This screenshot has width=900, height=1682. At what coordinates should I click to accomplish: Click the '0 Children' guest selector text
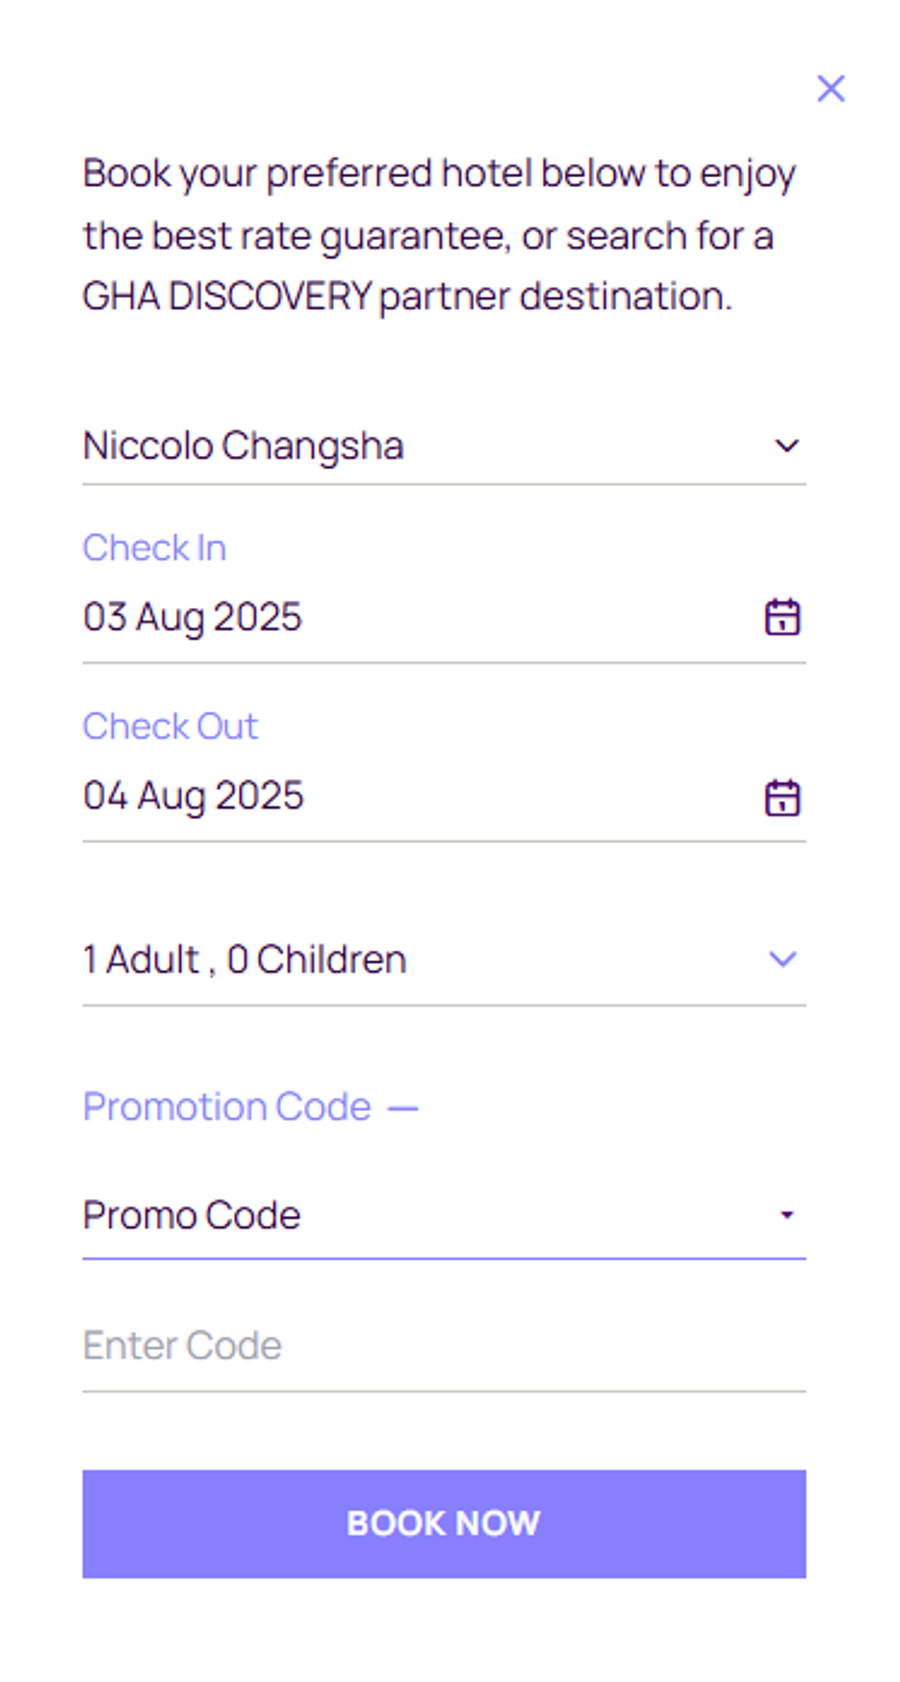click(x=316, y=960)
